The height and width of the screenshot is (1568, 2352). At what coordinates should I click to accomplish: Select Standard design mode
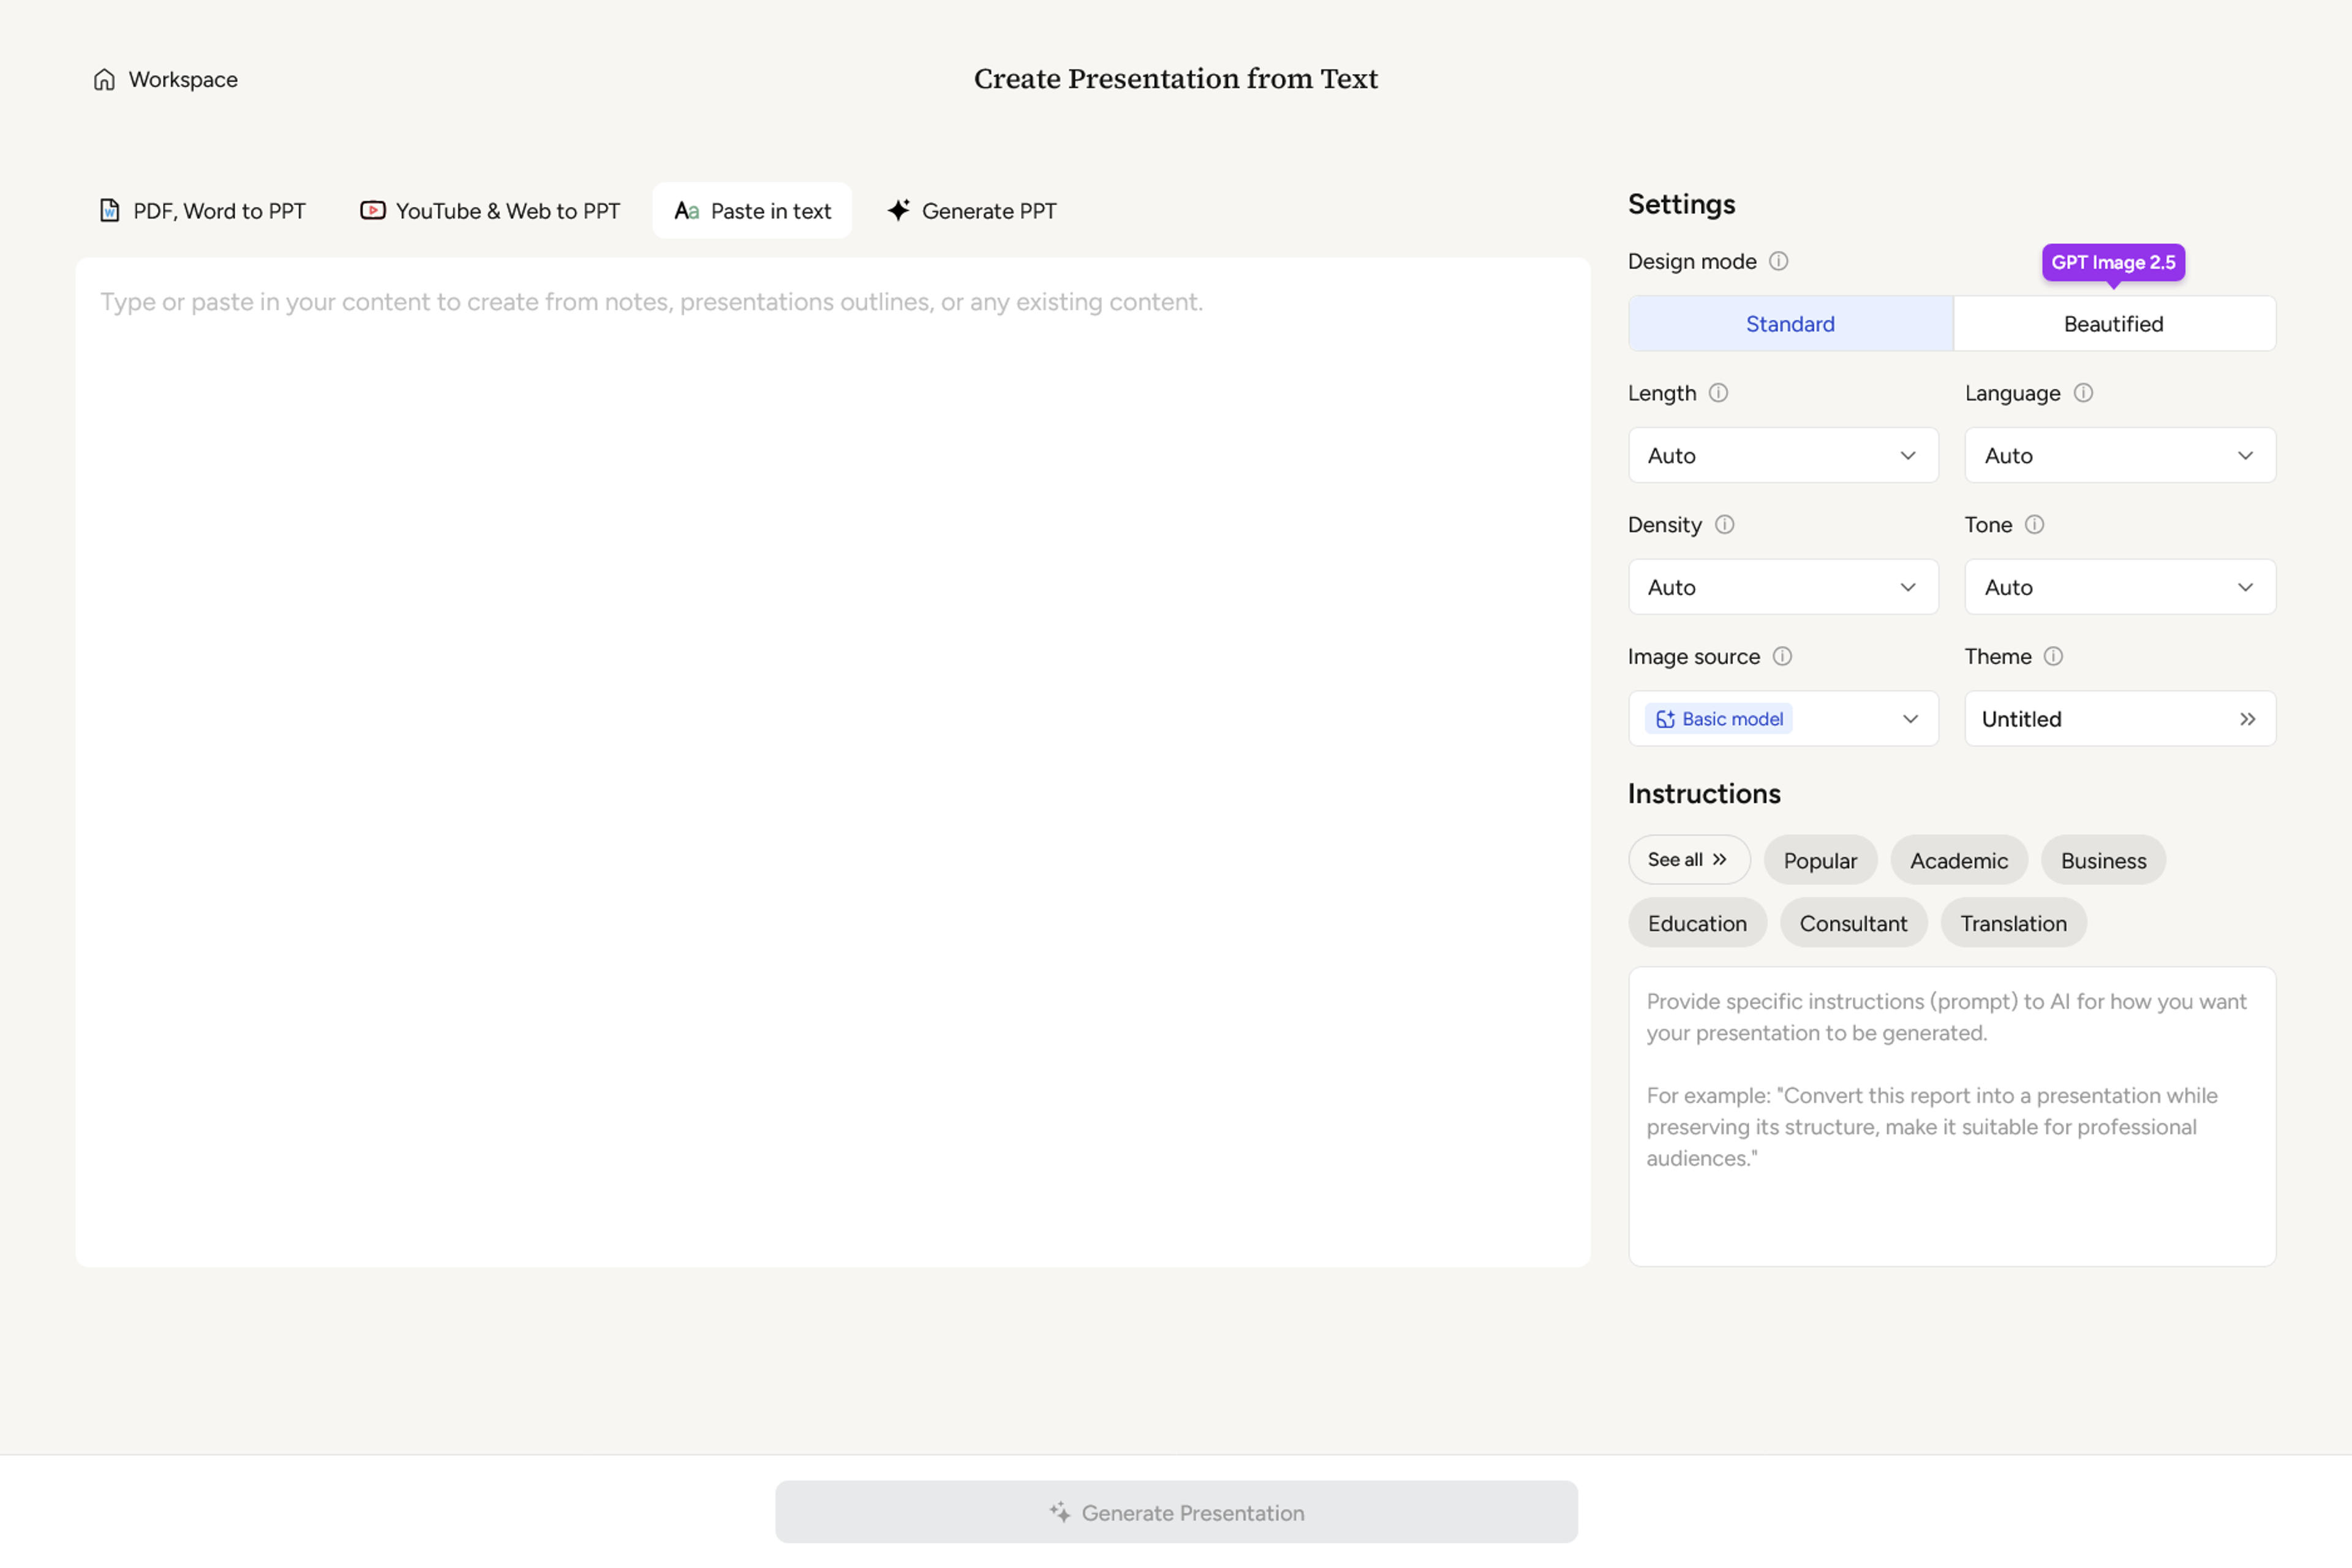tap(1790, 323)
